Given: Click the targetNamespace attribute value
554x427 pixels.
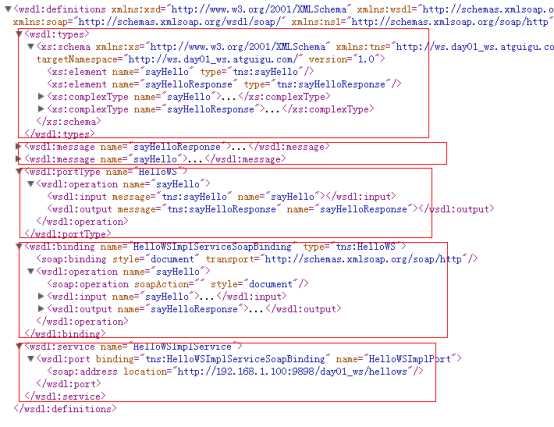Looking at the screenshot, I should click(212, 59).
